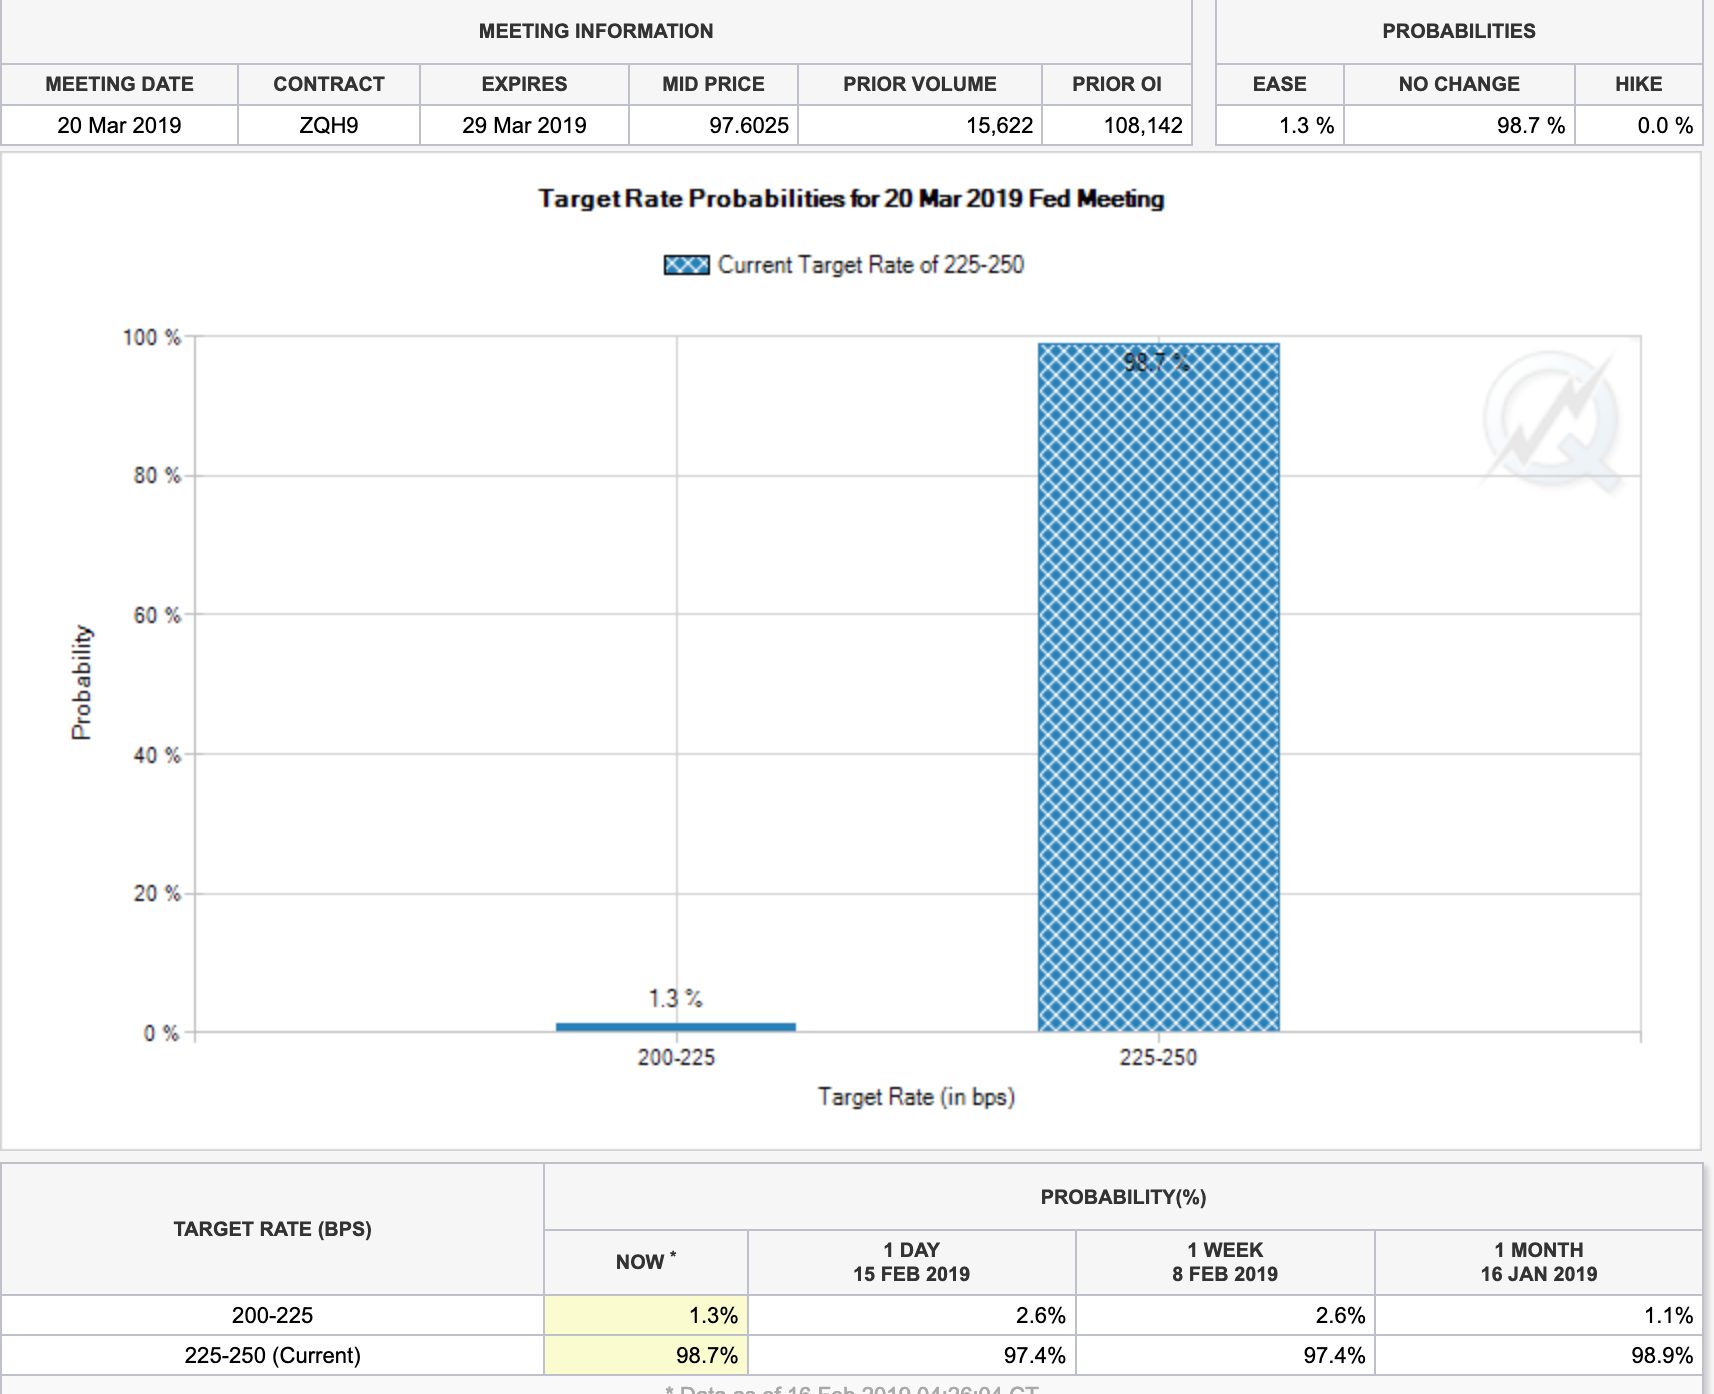Click the CONTRACT column header
The width and height of the screenshot is (1714, 1394).
(x=328, y=84)
